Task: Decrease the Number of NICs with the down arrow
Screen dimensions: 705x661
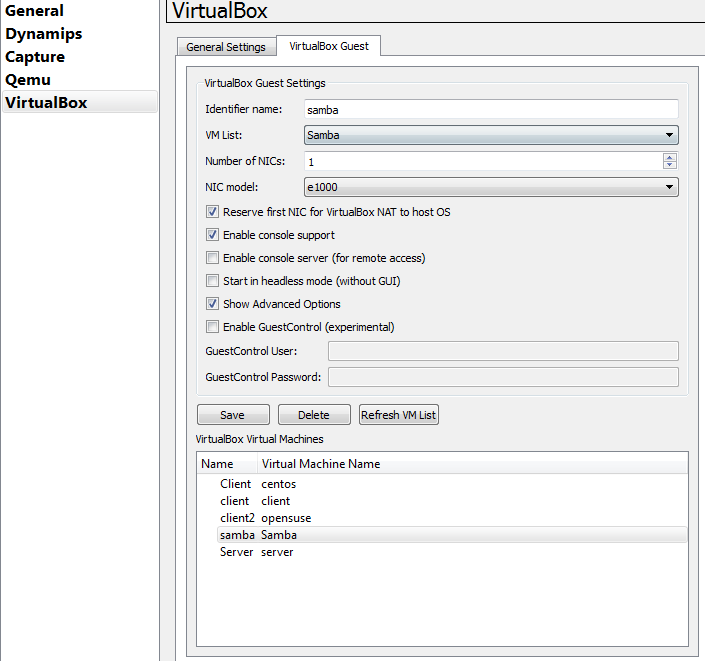Action: pos(669,165)
